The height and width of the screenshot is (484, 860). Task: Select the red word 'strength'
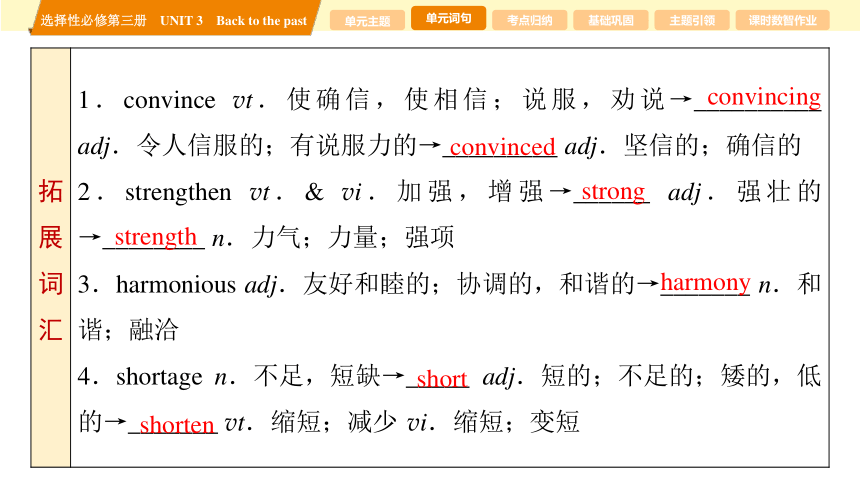coord(155,237)
